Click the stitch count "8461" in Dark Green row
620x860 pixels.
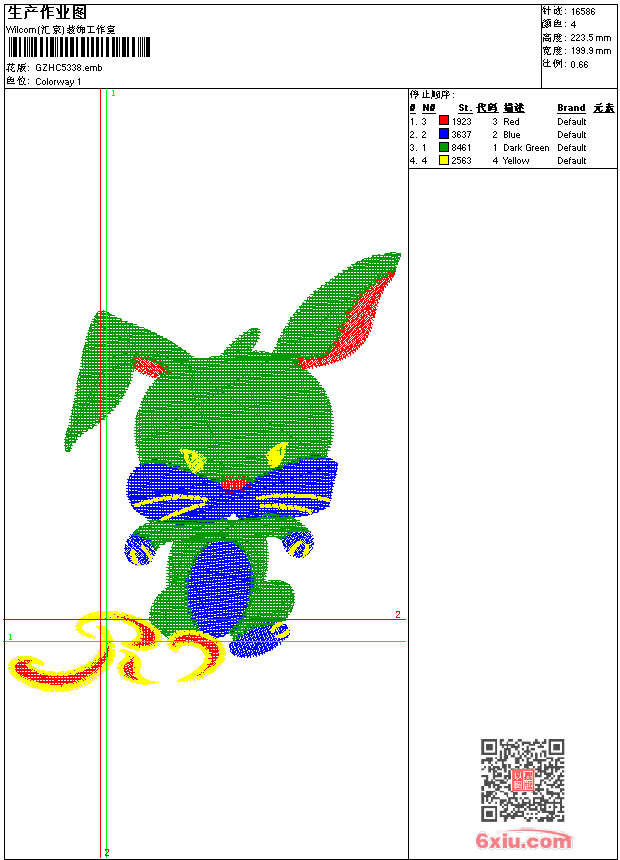(x=461, y=148)
